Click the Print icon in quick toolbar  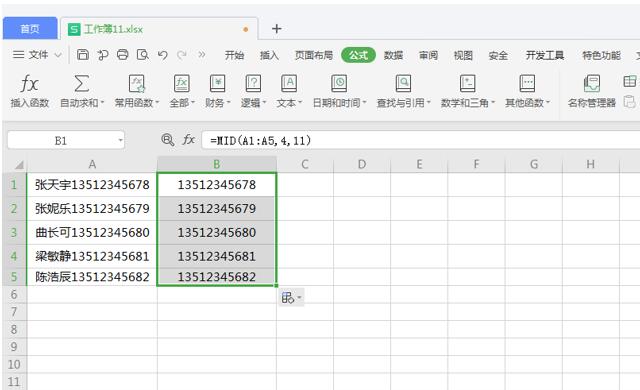pyautogui.click(x=122, y=55)
